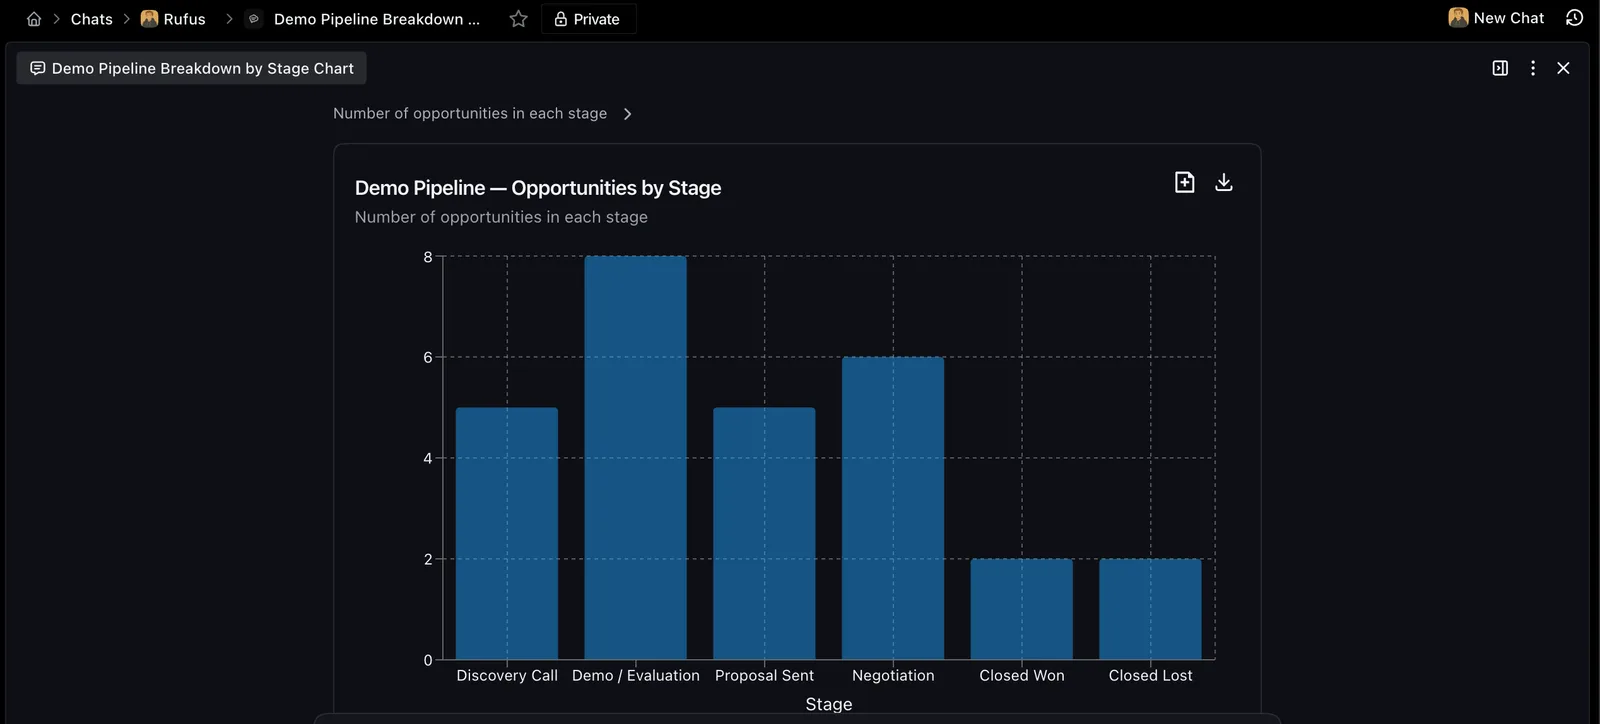Screen dimensions: 1600x724
Task: Click the Rufus avatar in the breadcrumb
Action: (x=149, y=18)
